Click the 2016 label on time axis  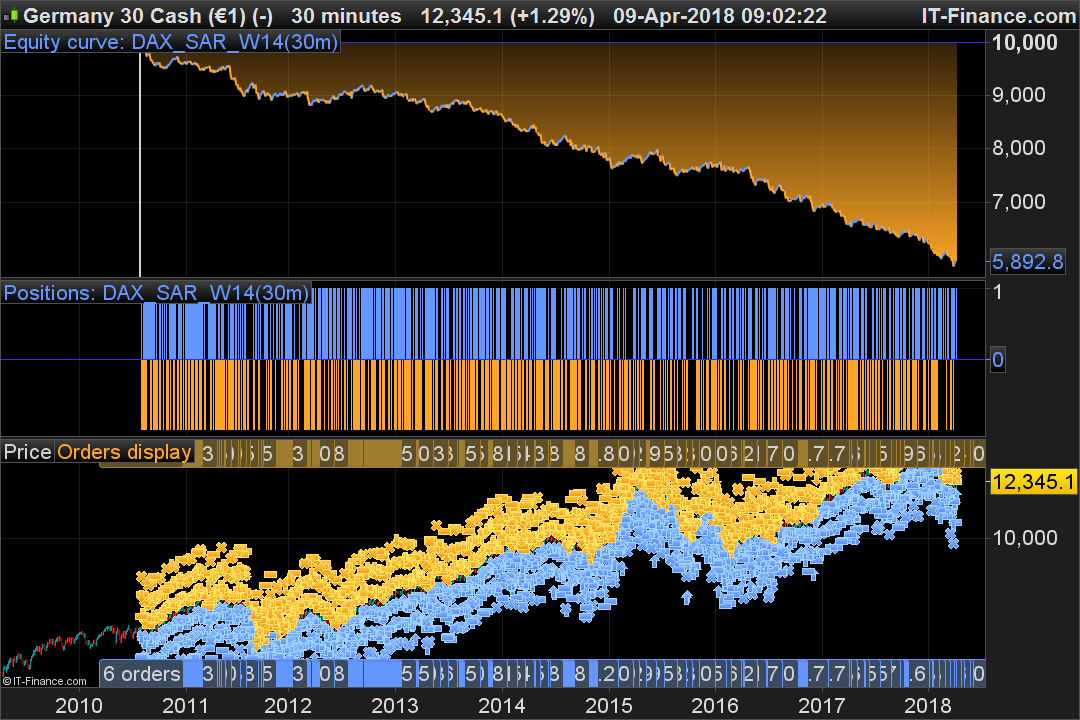point(714,706)
